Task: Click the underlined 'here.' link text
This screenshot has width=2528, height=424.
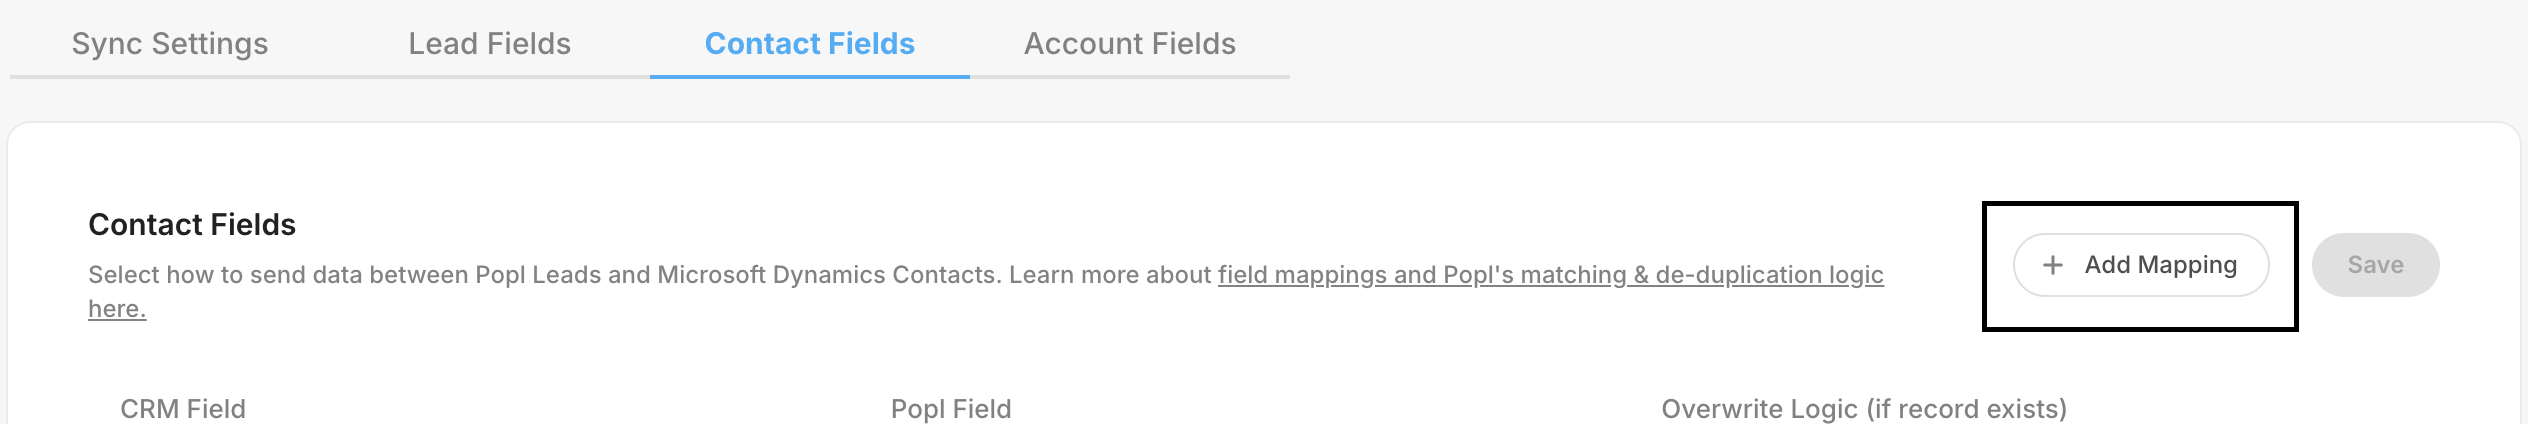Action: pos(117,309)
